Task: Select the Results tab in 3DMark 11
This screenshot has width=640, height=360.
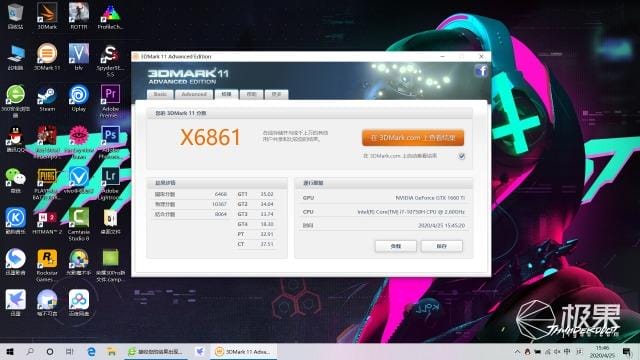Action: 227,94
